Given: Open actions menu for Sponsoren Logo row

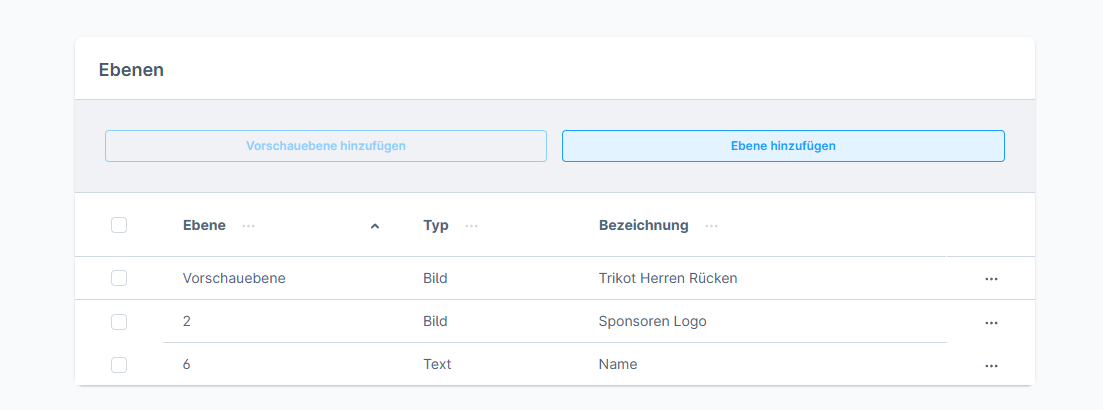Looking at the screenshot, I should 991,323.
